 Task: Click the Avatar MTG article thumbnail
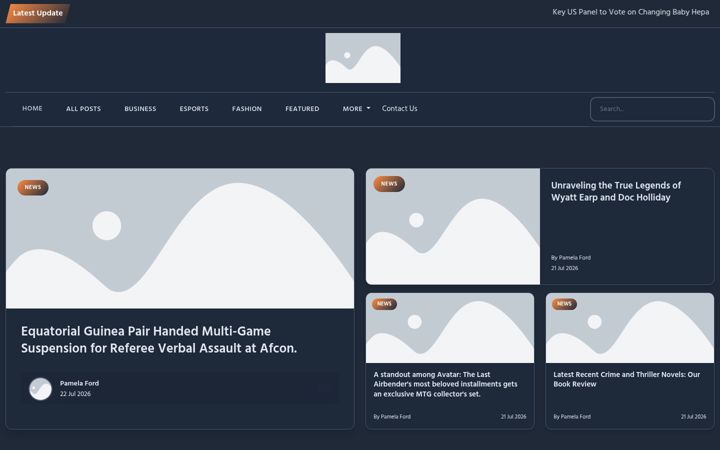point(450,328)
